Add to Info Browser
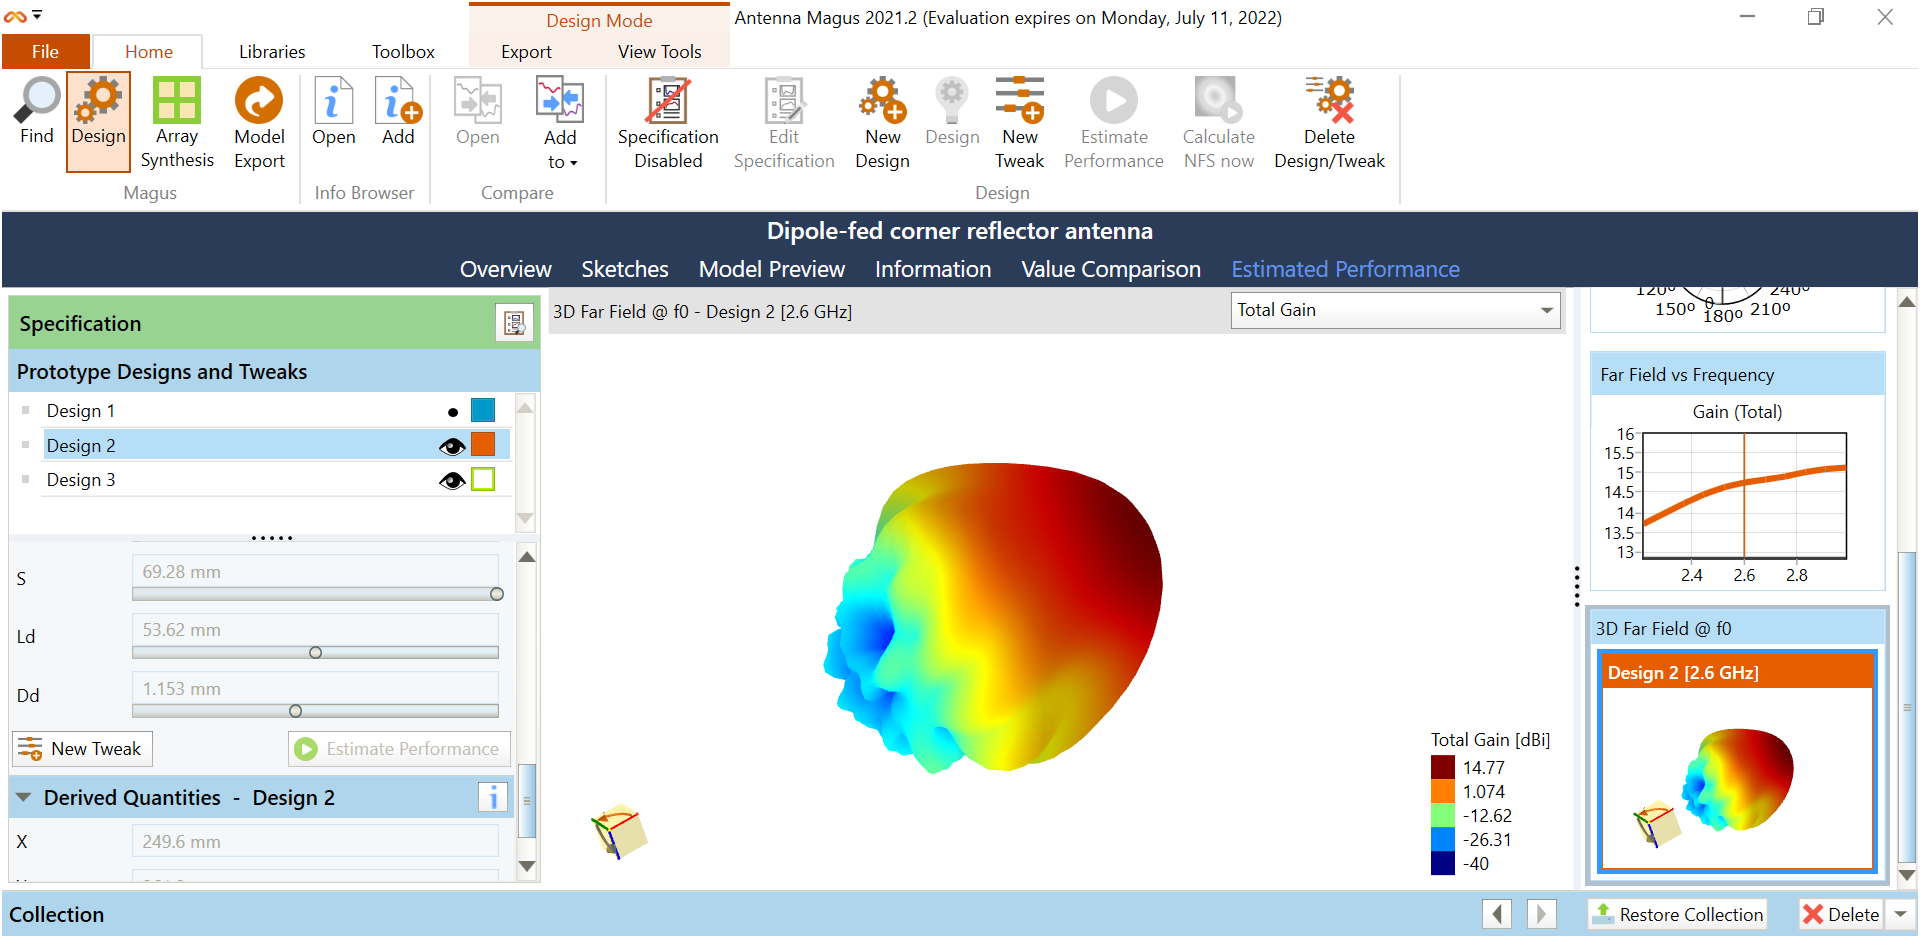This screenshot has width=1920, height=936. pos(398,113)
